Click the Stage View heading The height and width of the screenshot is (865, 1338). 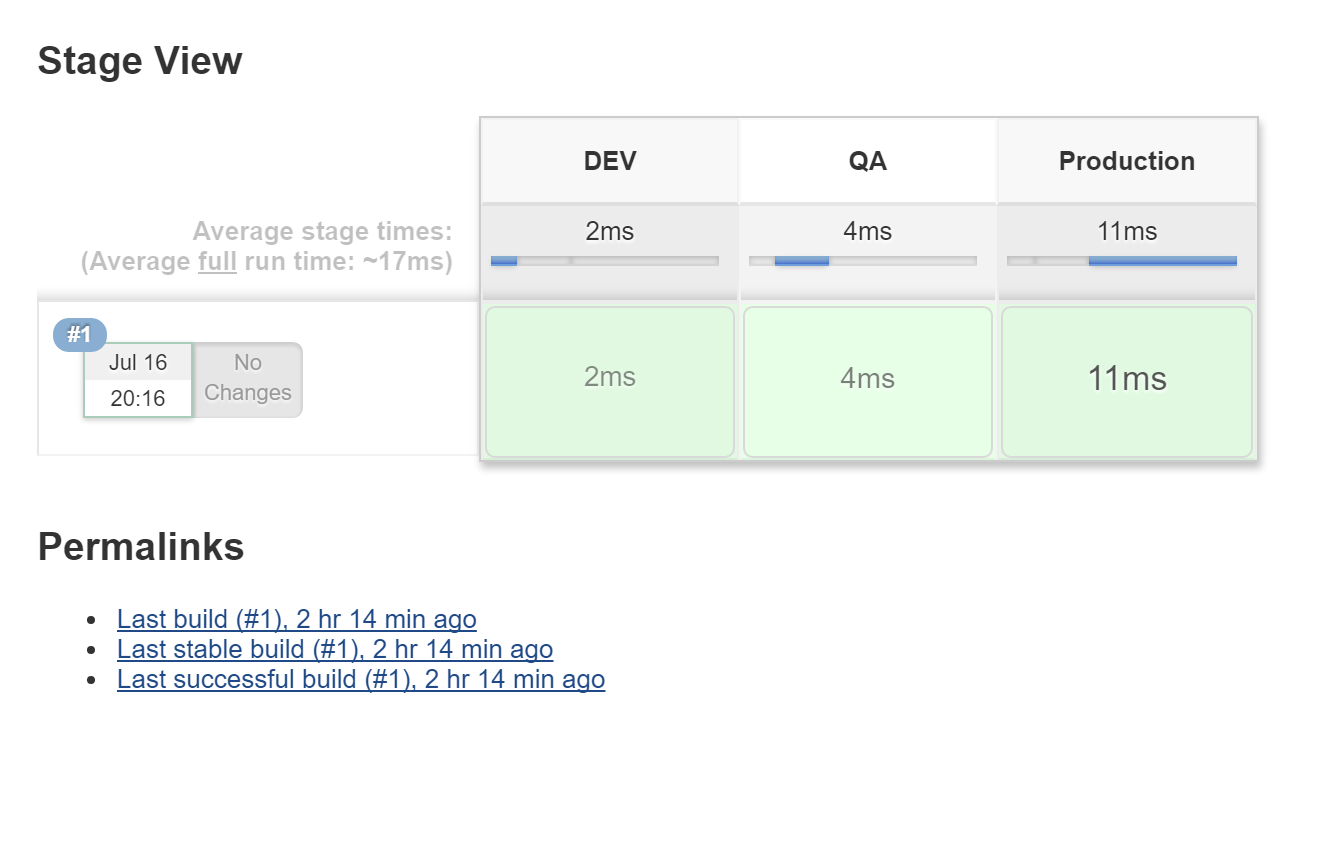pos(140,61)
